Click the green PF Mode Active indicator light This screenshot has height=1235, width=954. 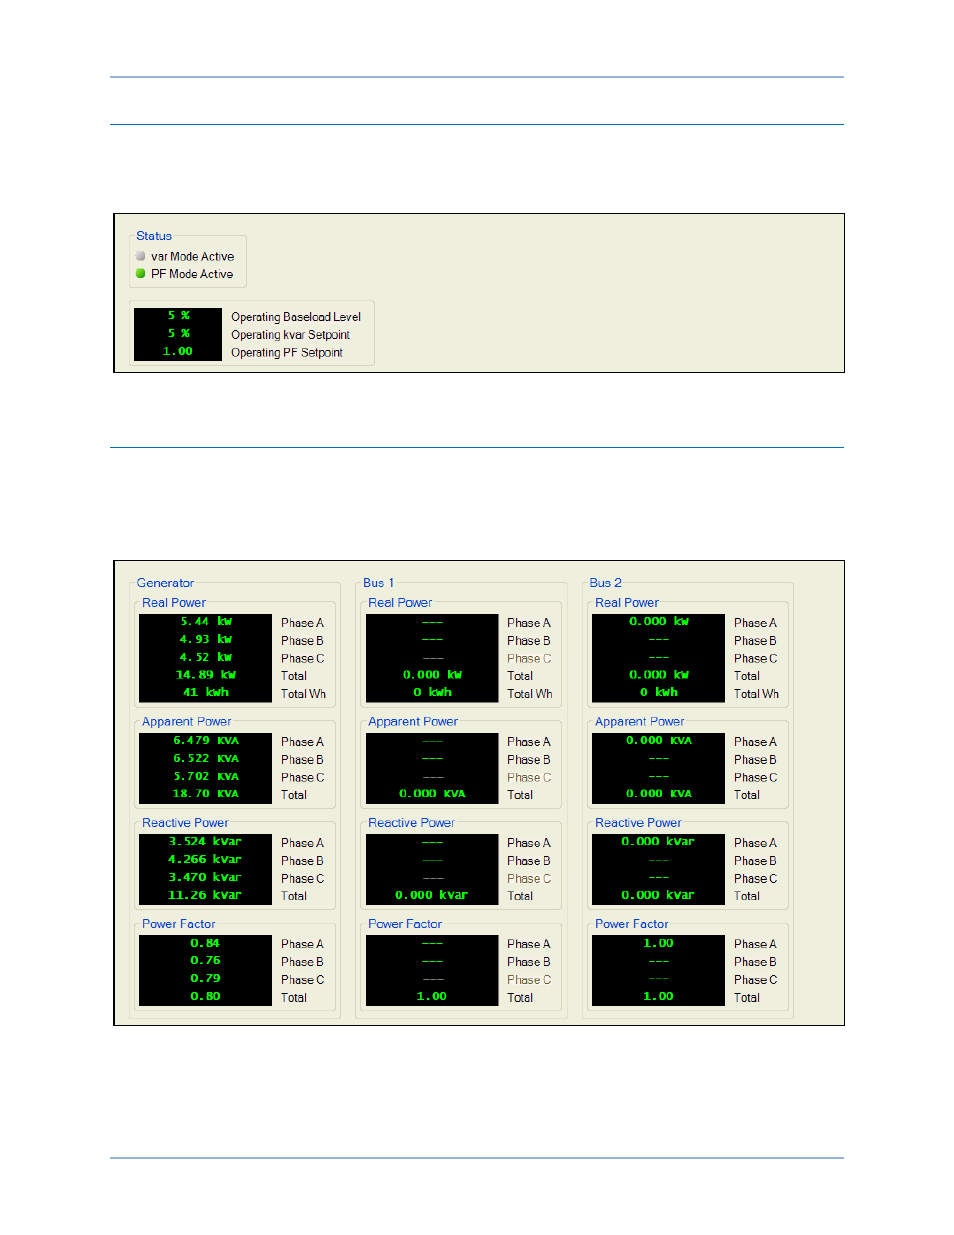point(141,273)
